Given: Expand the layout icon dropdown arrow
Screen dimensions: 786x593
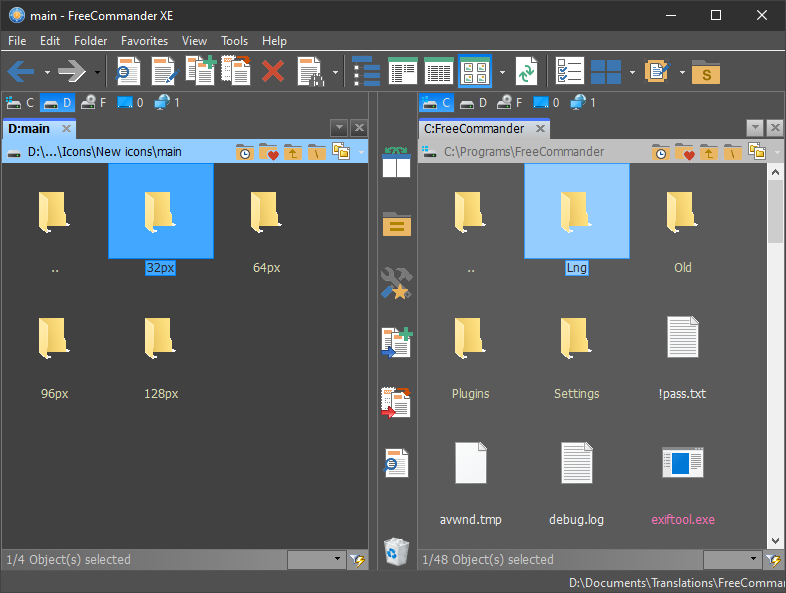Looking at the screenshot, I should (x=632, y=72).
